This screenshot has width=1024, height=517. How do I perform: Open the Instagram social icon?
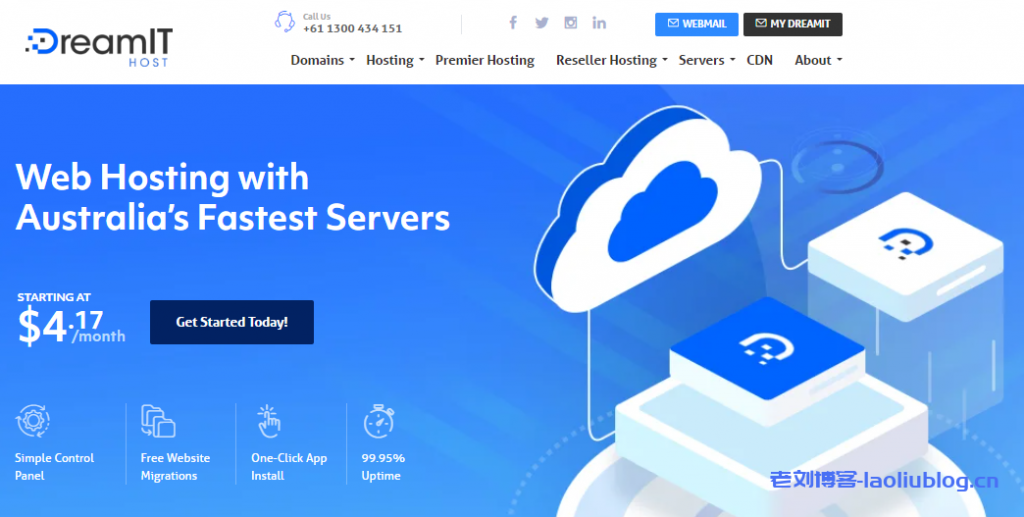tap(571, 23)
